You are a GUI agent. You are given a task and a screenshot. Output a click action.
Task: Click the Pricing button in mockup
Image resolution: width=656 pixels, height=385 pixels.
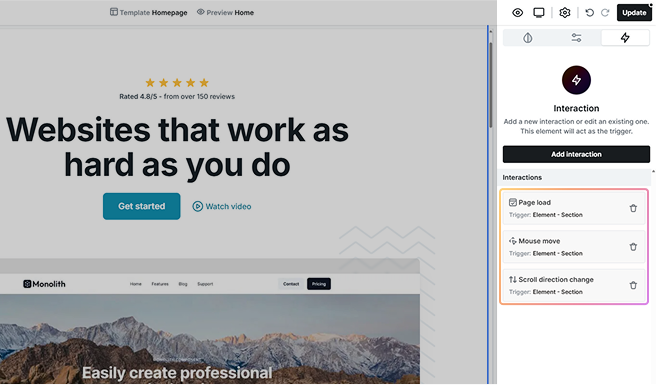(x=319, y=284)
